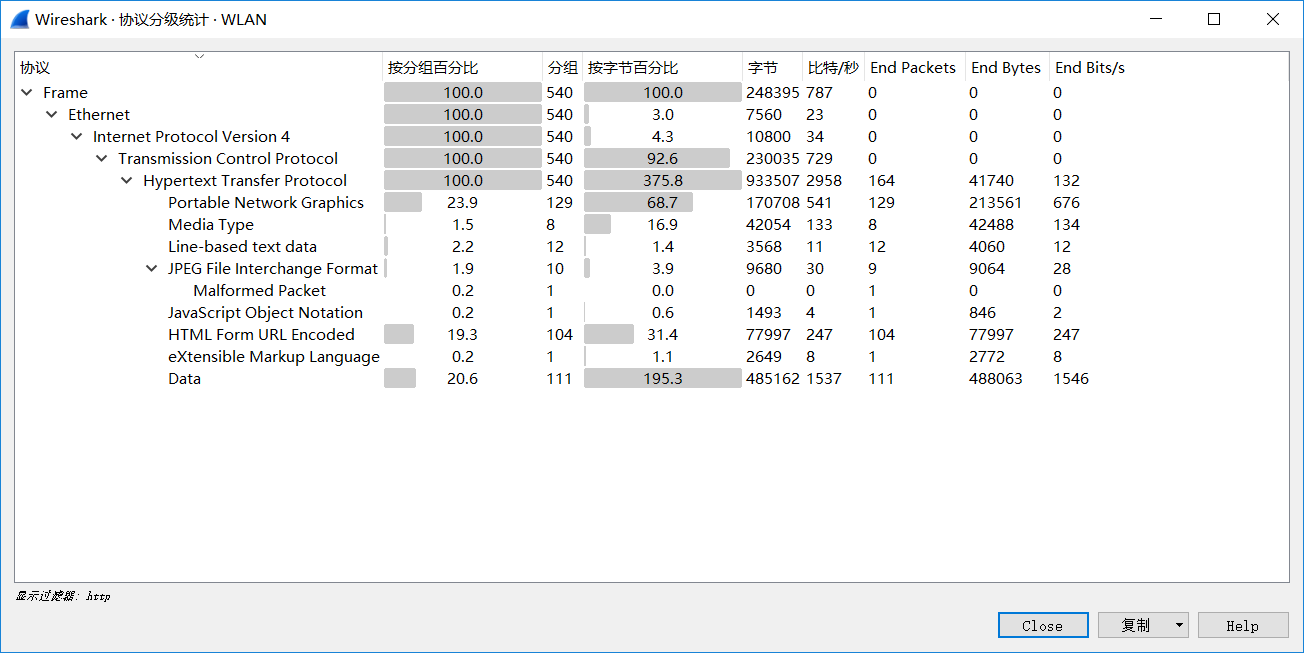Click the Wireshark shark fin title icon
Screen dimensions: 1304x653
coord(19,19)
